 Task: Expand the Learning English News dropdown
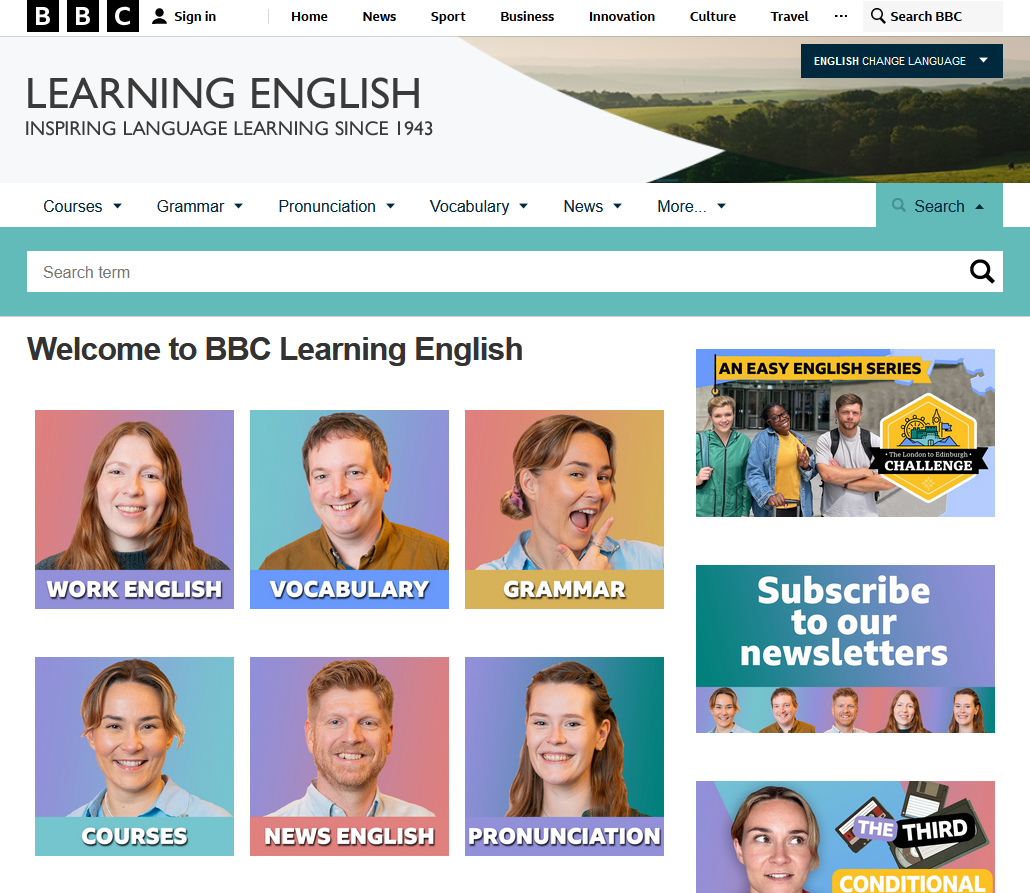[x=593, y=206]
